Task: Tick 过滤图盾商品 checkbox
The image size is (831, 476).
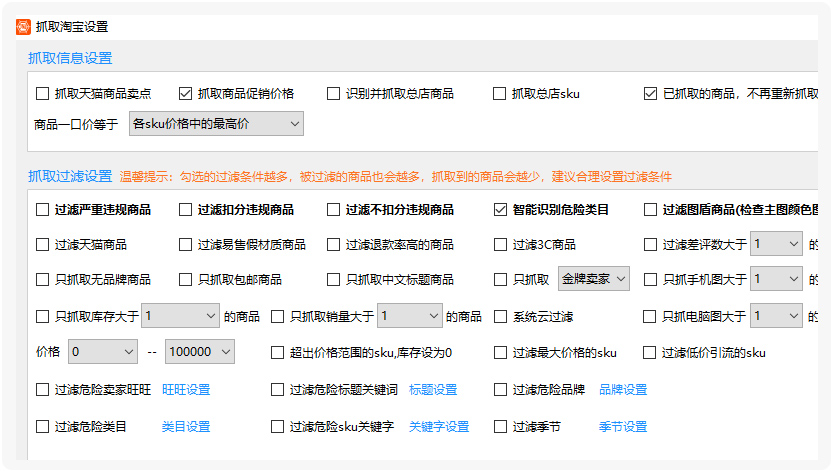Action: tap(650, 210)
